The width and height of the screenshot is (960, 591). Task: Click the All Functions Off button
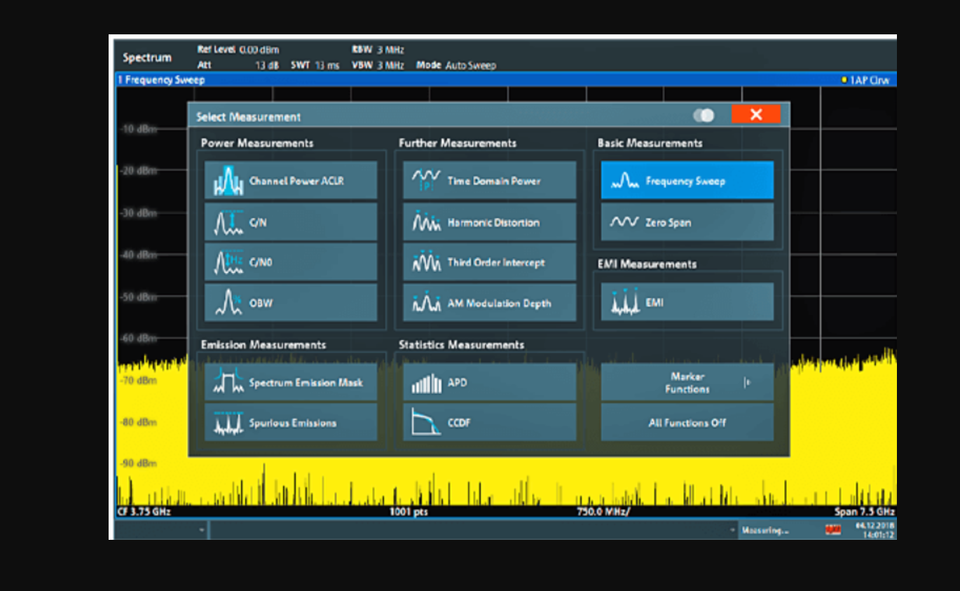[687, 422]
